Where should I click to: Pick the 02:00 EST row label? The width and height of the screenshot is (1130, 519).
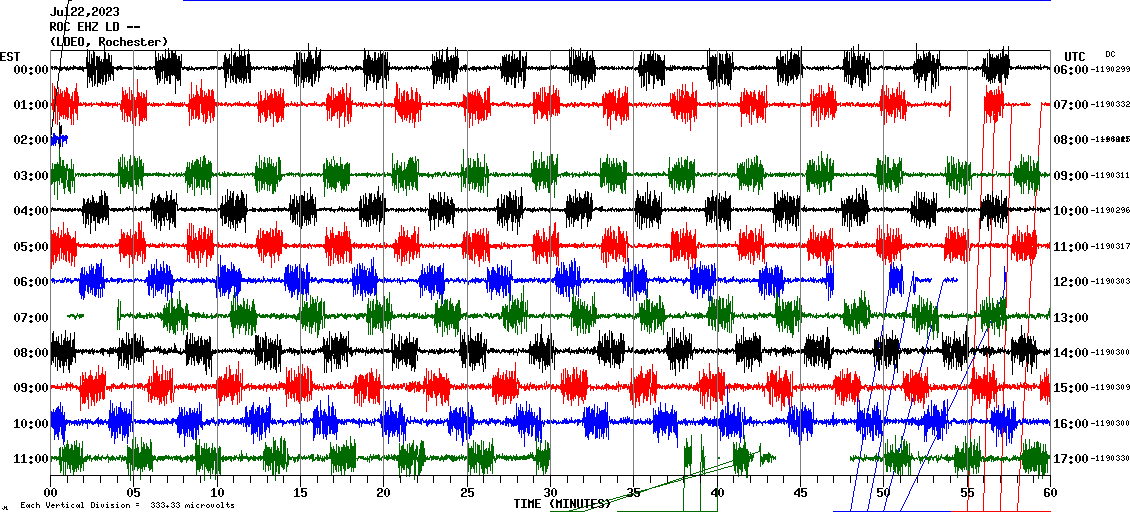[x=31, y=140]
